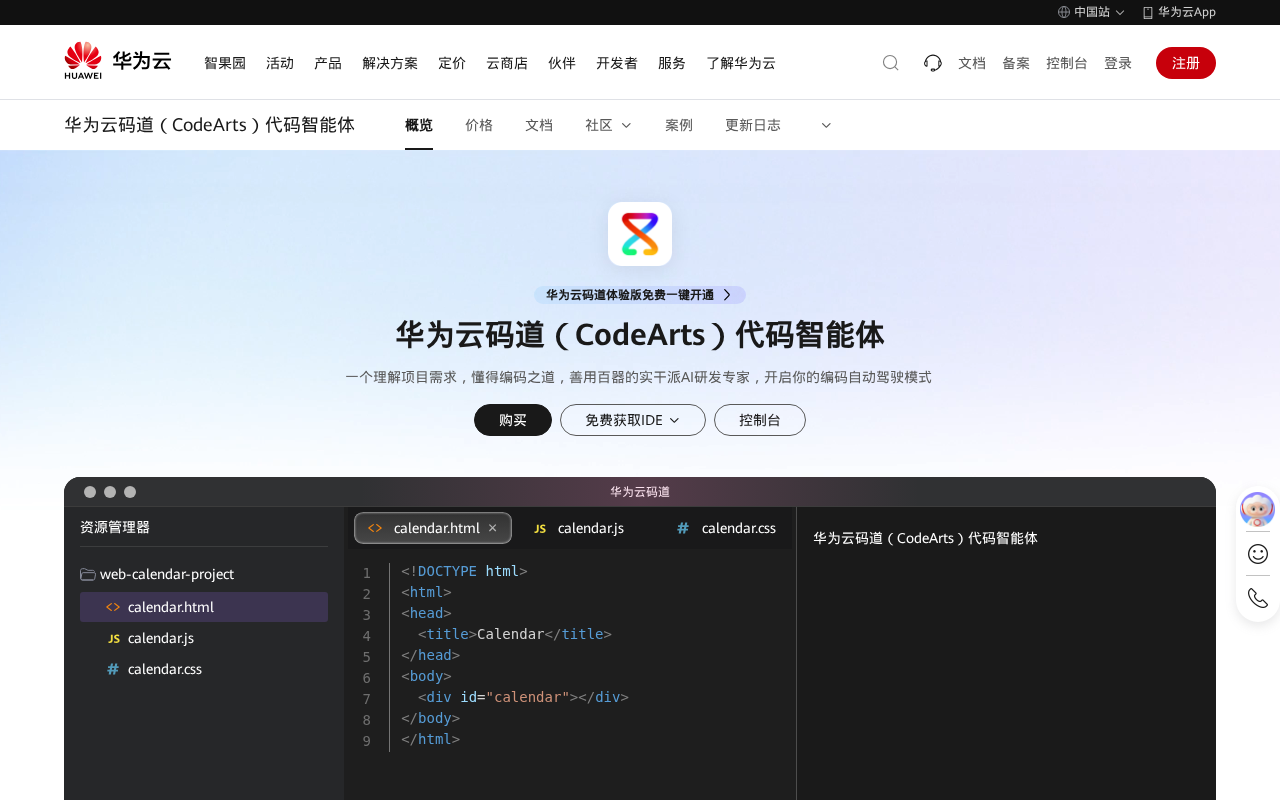Click the 华为云码道 window title text

tap(640, 492)
